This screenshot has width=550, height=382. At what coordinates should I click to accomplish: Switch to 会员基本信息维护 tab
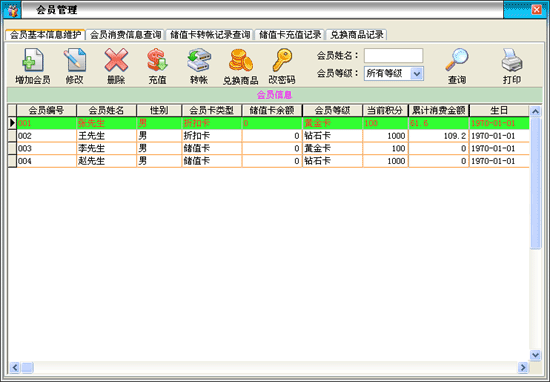45,35
